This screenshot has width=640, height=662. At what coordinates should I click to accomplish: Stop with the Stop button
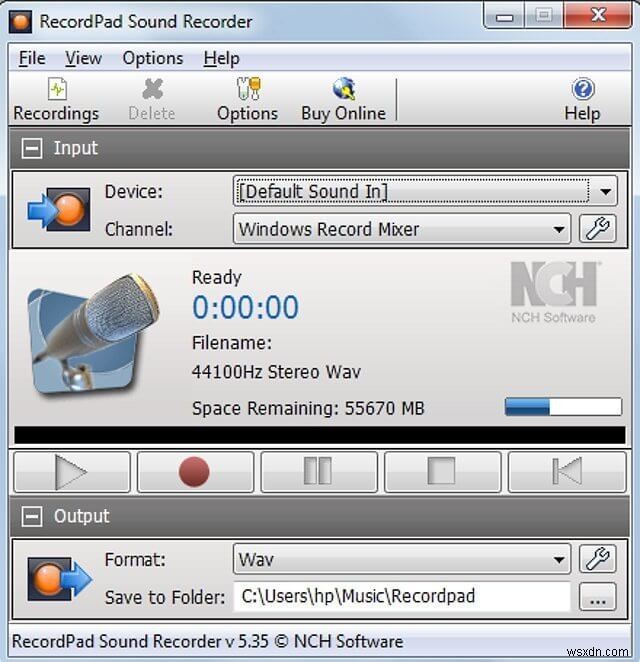pyautogui.click(x=442, y=472)
